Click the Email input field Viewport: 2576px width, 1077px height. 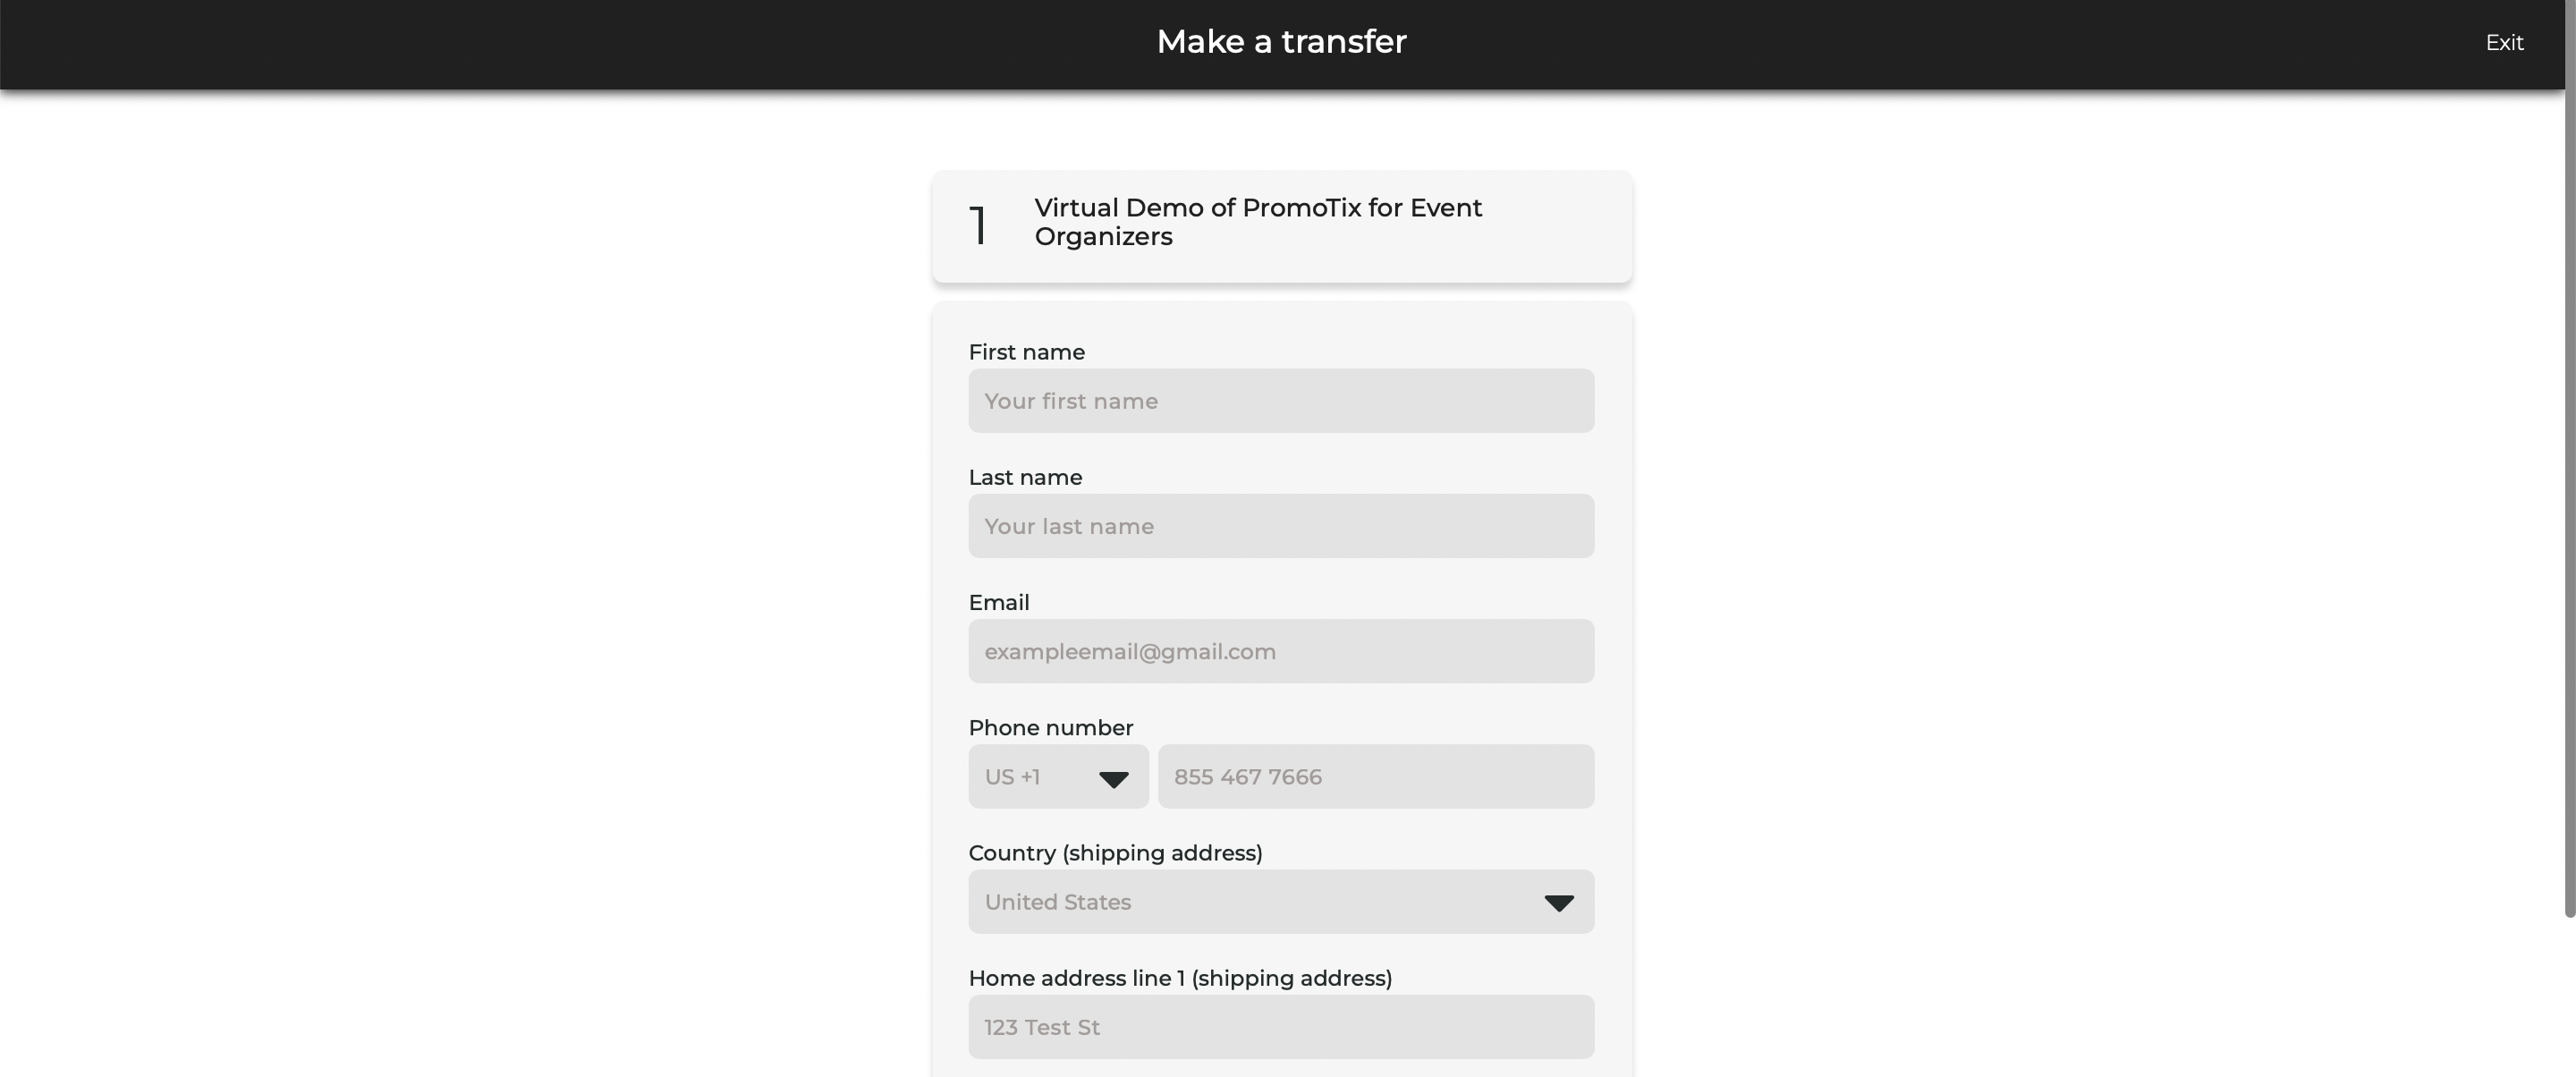pos(1280,651)
